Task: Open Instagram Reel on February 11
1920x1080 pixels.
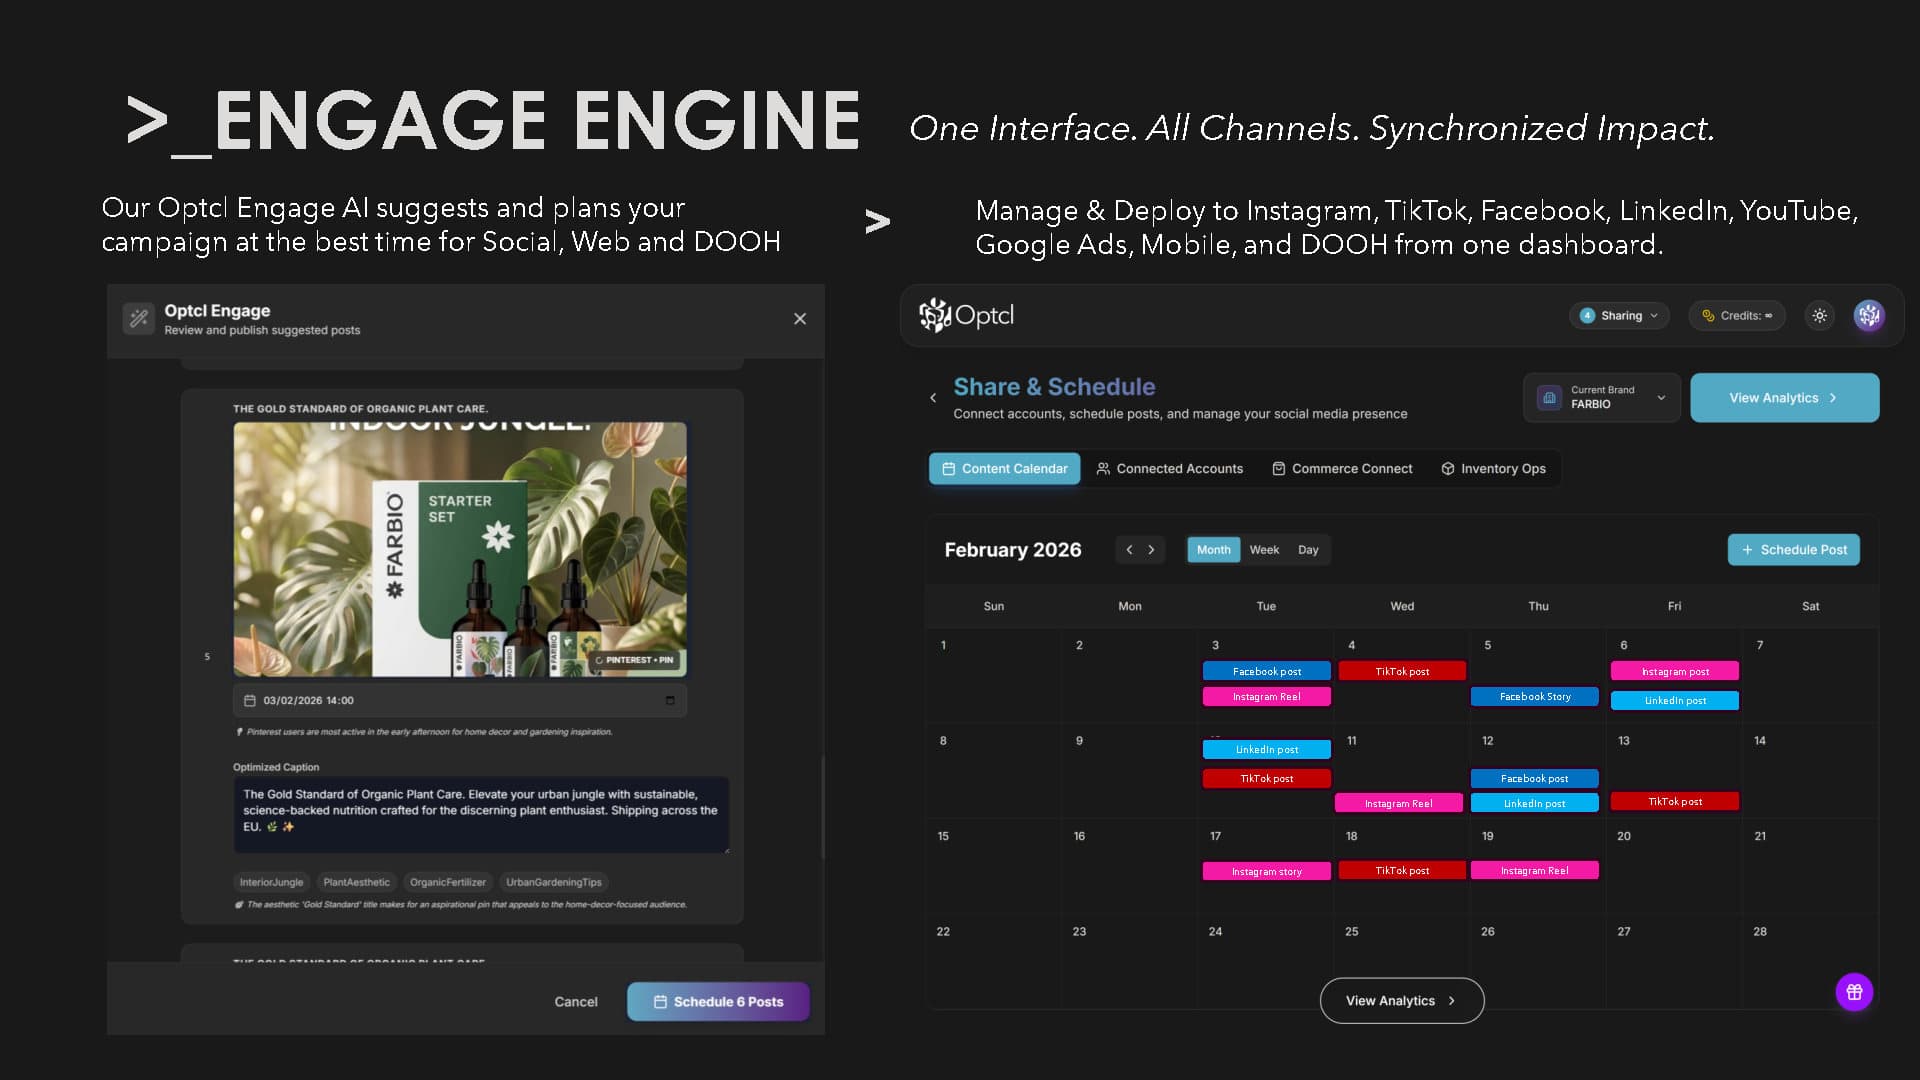Action: [x=1399, y=804]
